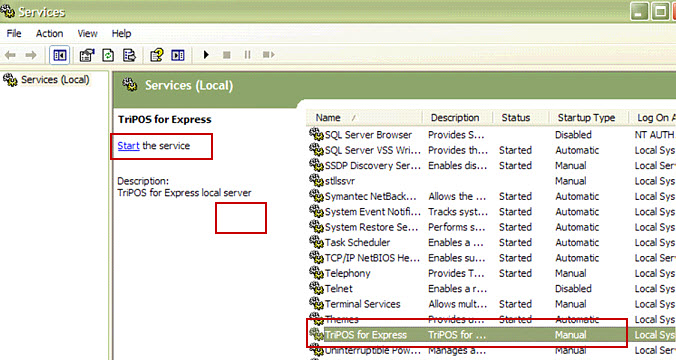Image resolution: width=676 pixels, height=360 pixels.
Task: Select the Terminal Services service name
Action: coord(363,304)
